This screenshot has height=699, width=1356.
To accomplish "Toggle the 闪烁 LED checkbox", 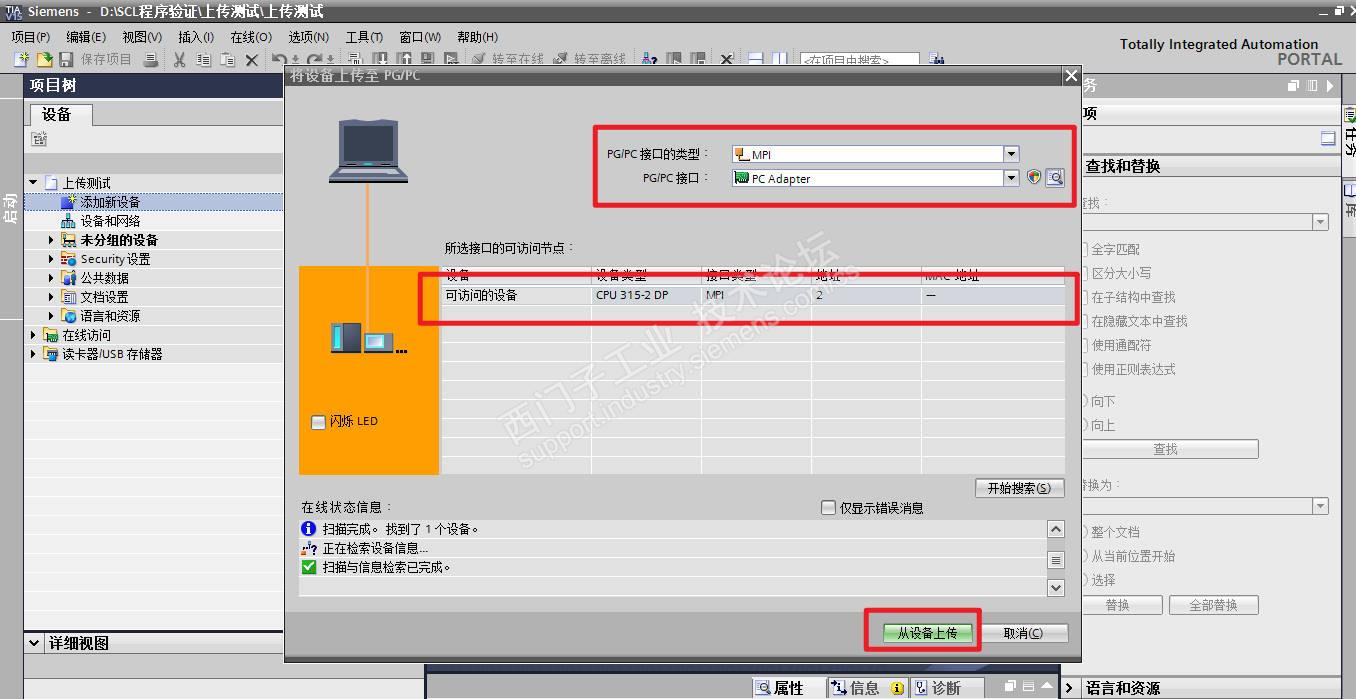I will tap(319, 422).
